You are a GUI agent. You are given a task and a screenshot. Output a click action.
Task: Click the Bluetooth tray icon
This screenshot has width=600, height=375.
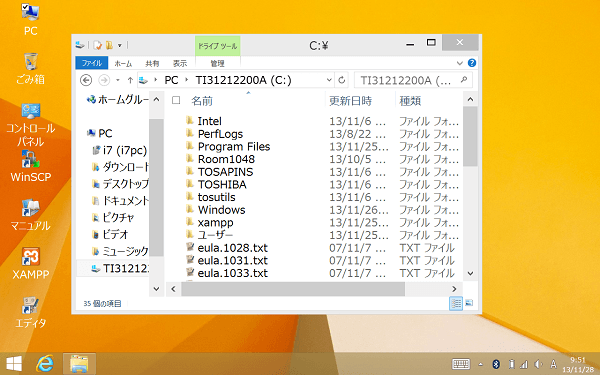(496, 364)
